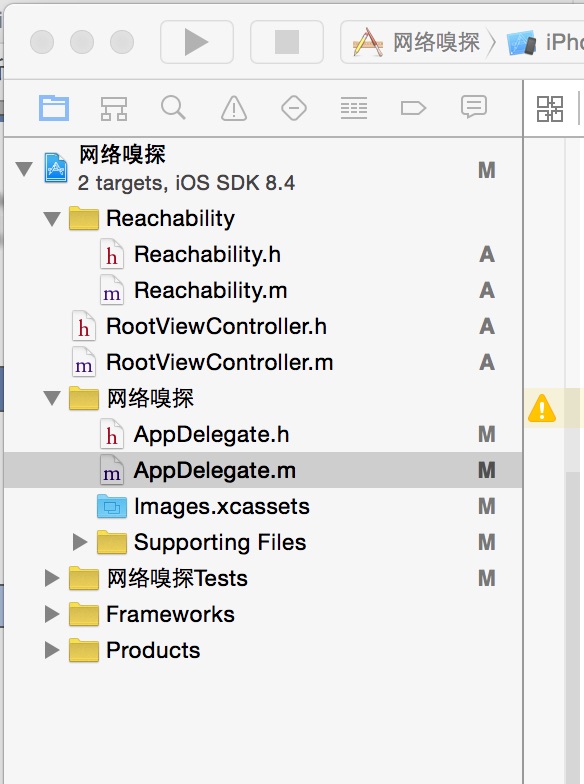Click the m icon beside RootViewController.m
The height and width of the screenshot is (784, 584).
coord(84,362)
